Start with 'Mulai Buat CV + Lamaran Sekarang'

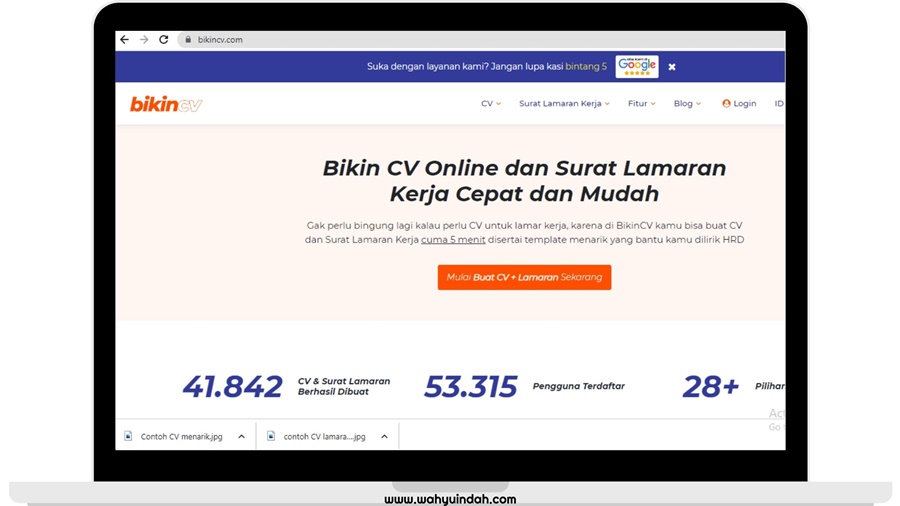tap(524, 277)
